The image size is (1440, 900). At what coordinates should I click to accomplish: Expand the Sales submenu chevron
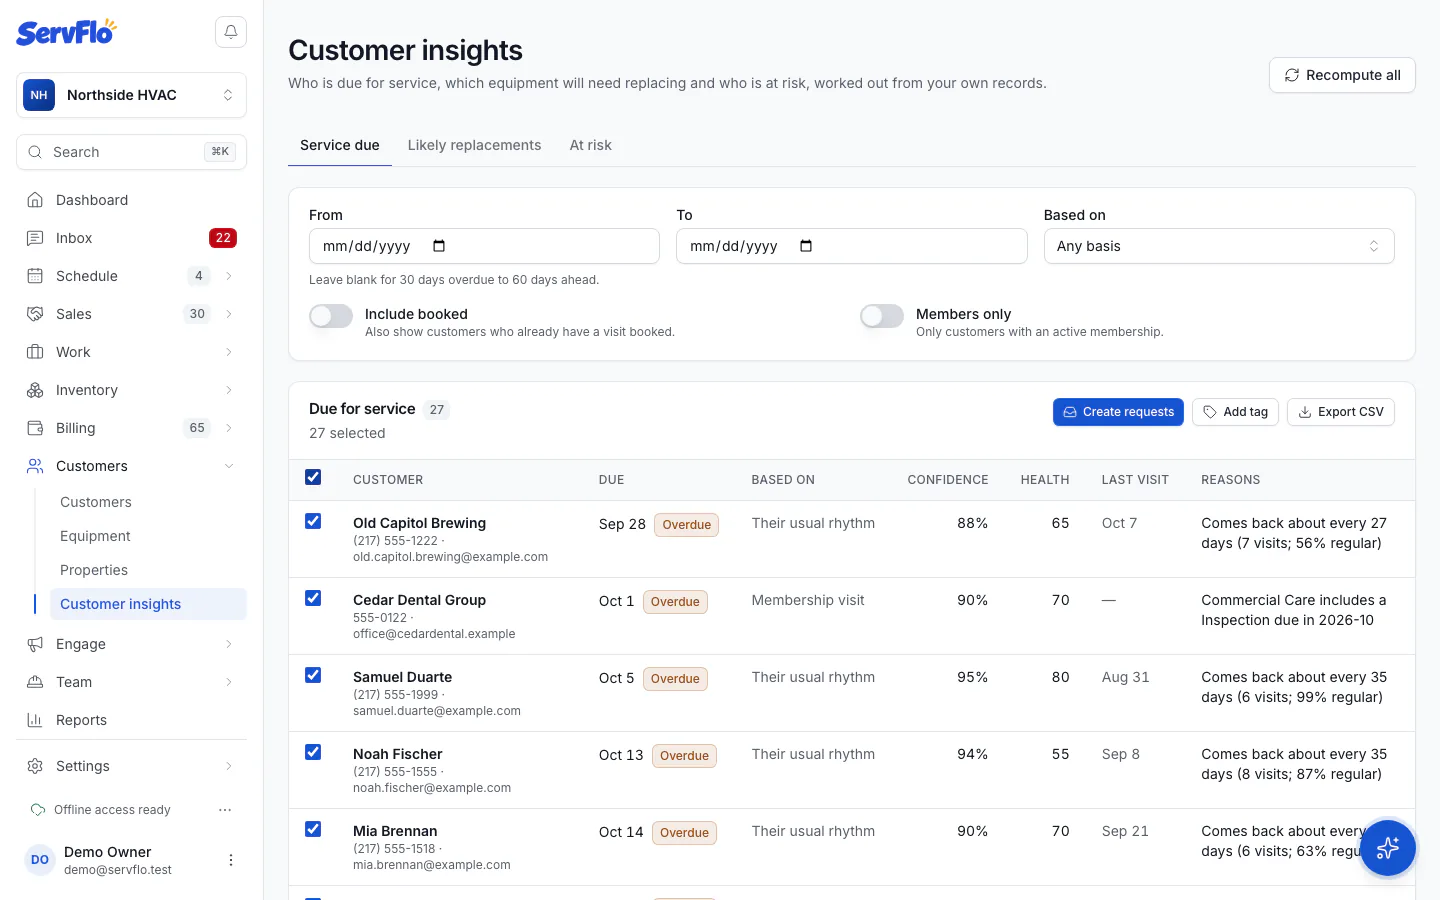pos(229,314)
